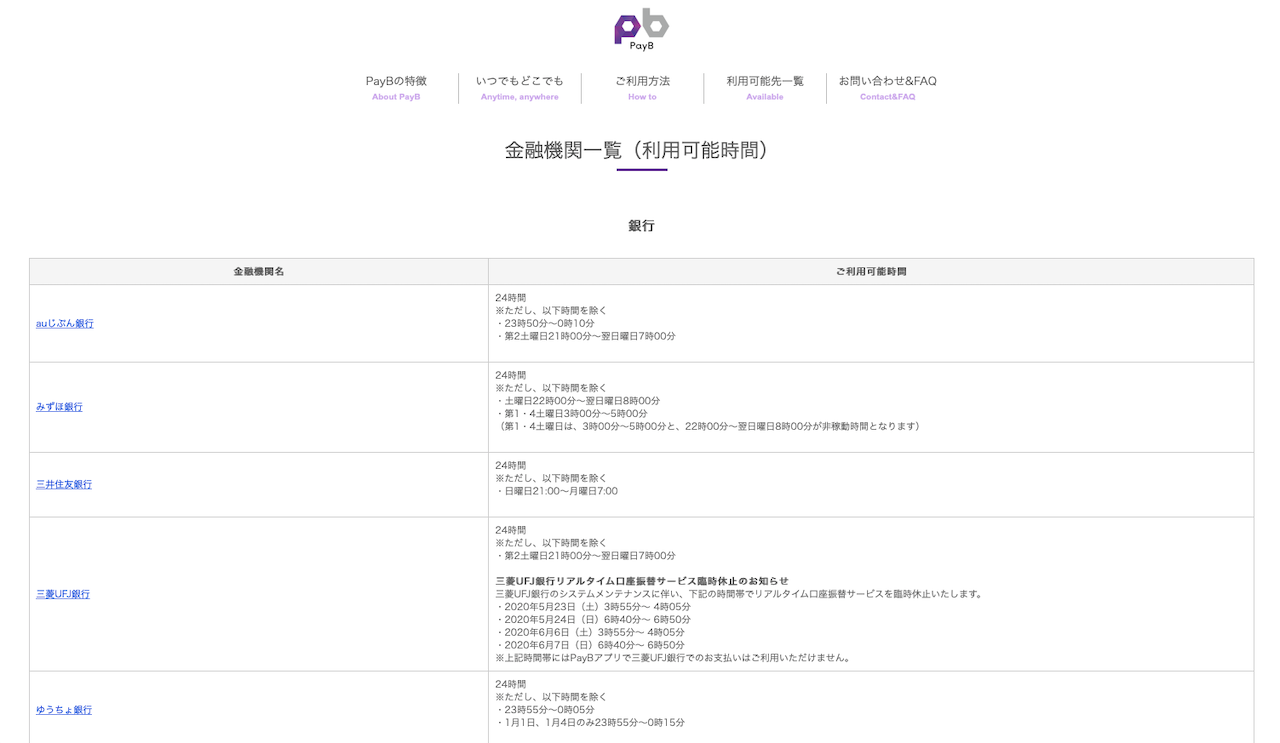Follow the みずほ銀行 link

coord(59,407)
